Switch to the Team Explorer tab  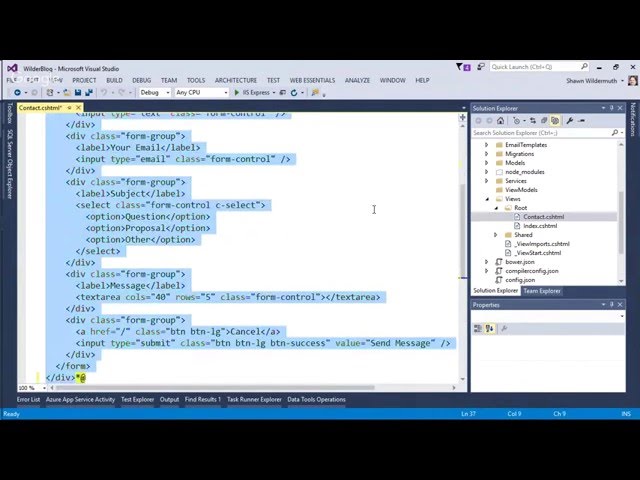pyautogui.click(x=542, y=291)
